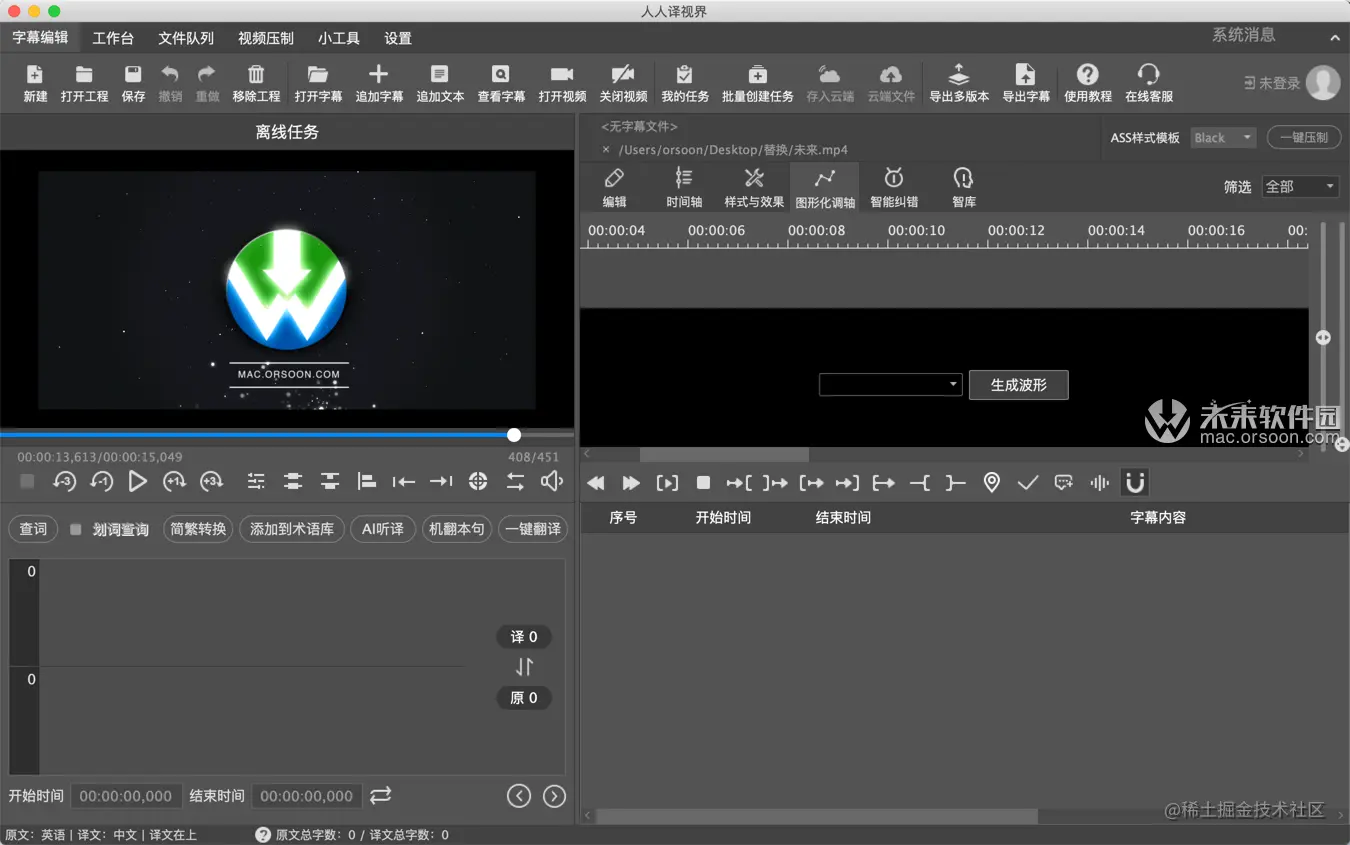Screen dimensions: 1350x845
Task: Click the 结束时间 input field
Action: 307,796
